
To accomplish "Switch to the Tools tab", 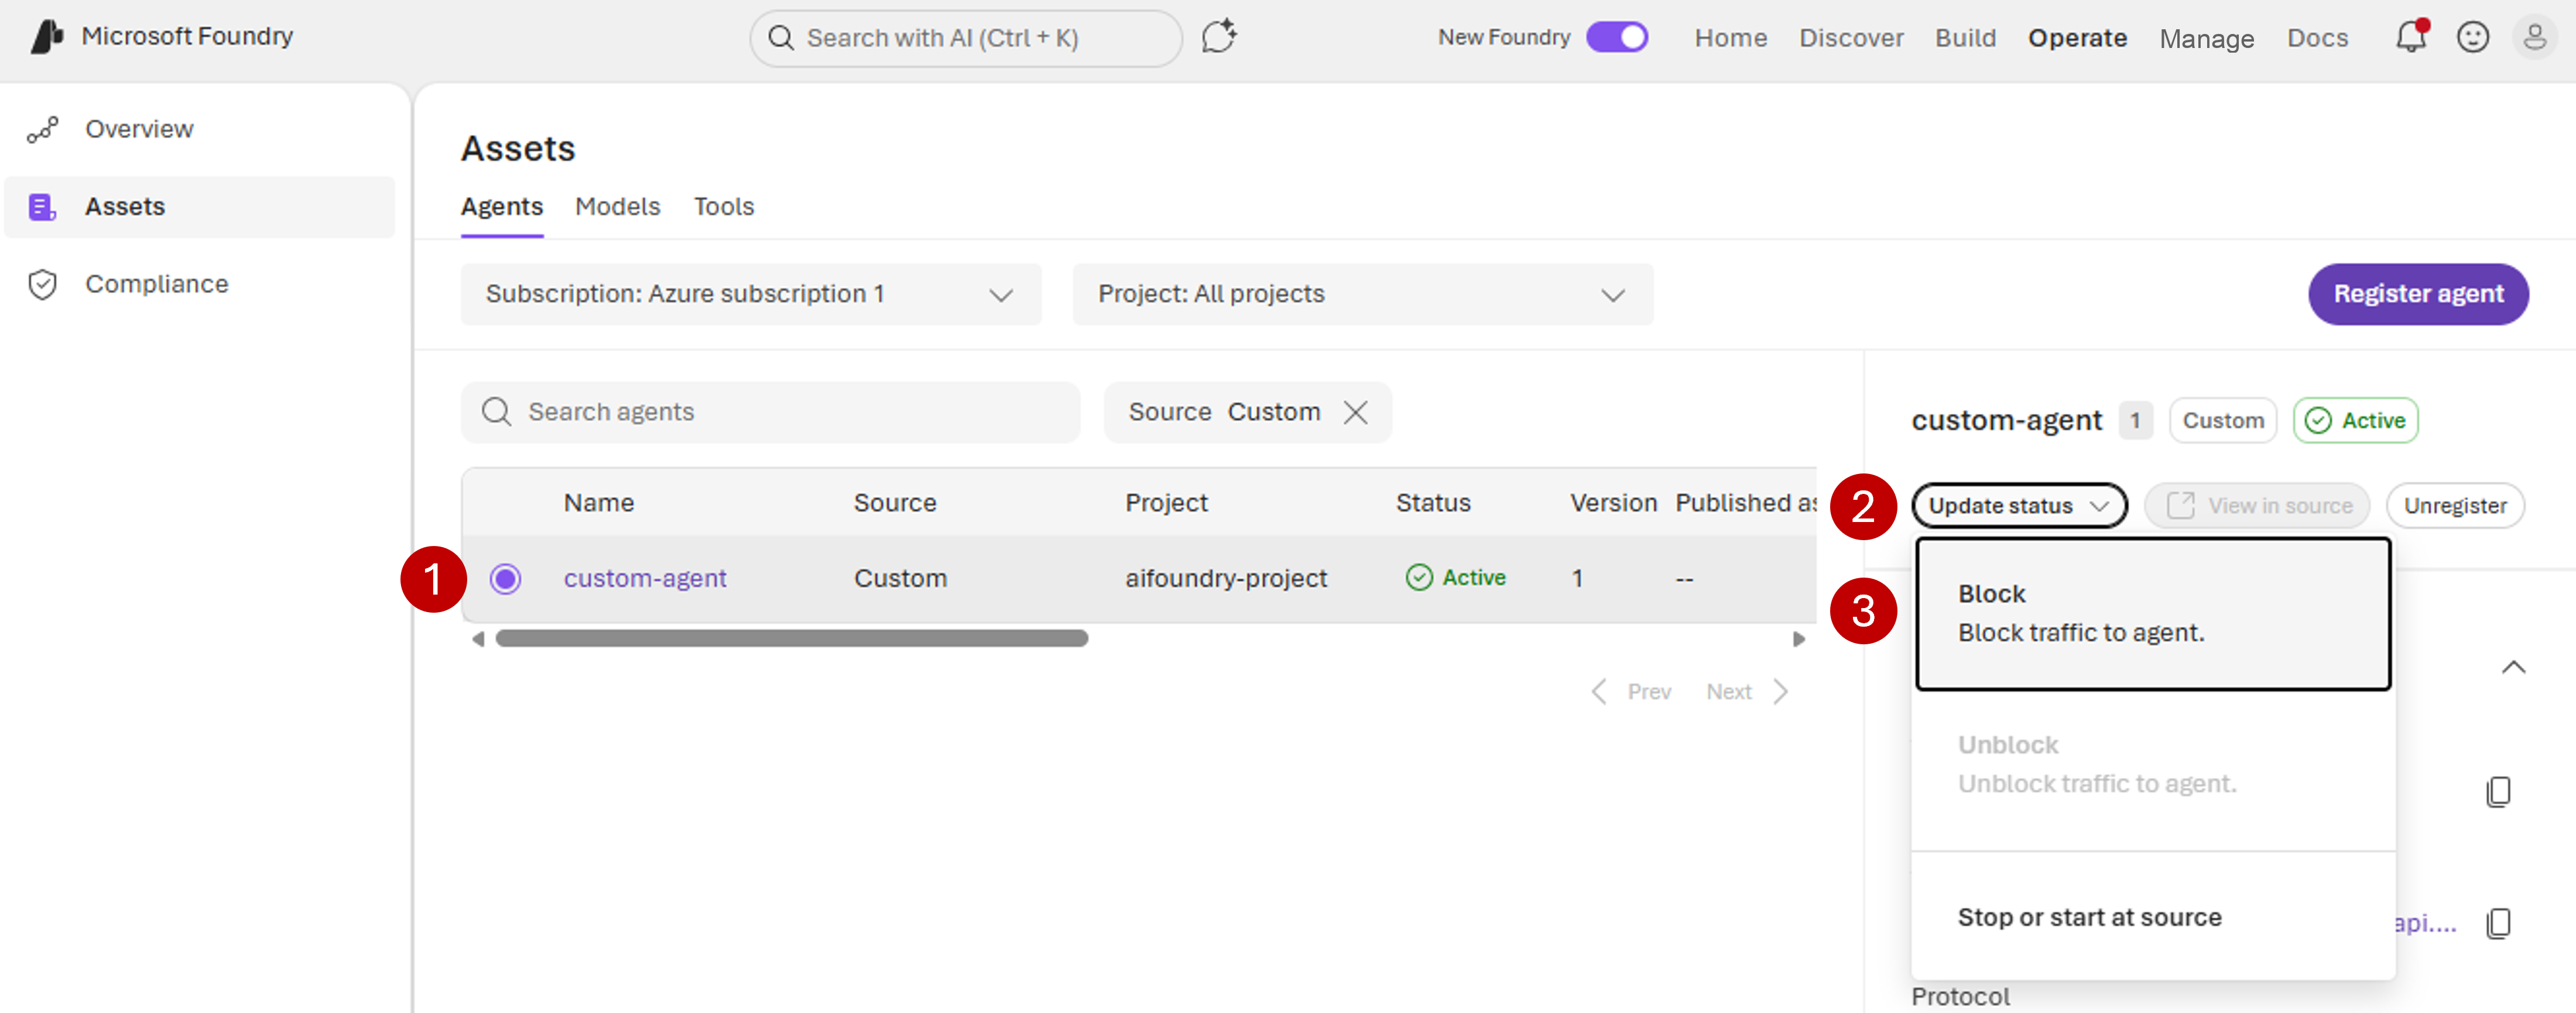I will click(724, 207).
